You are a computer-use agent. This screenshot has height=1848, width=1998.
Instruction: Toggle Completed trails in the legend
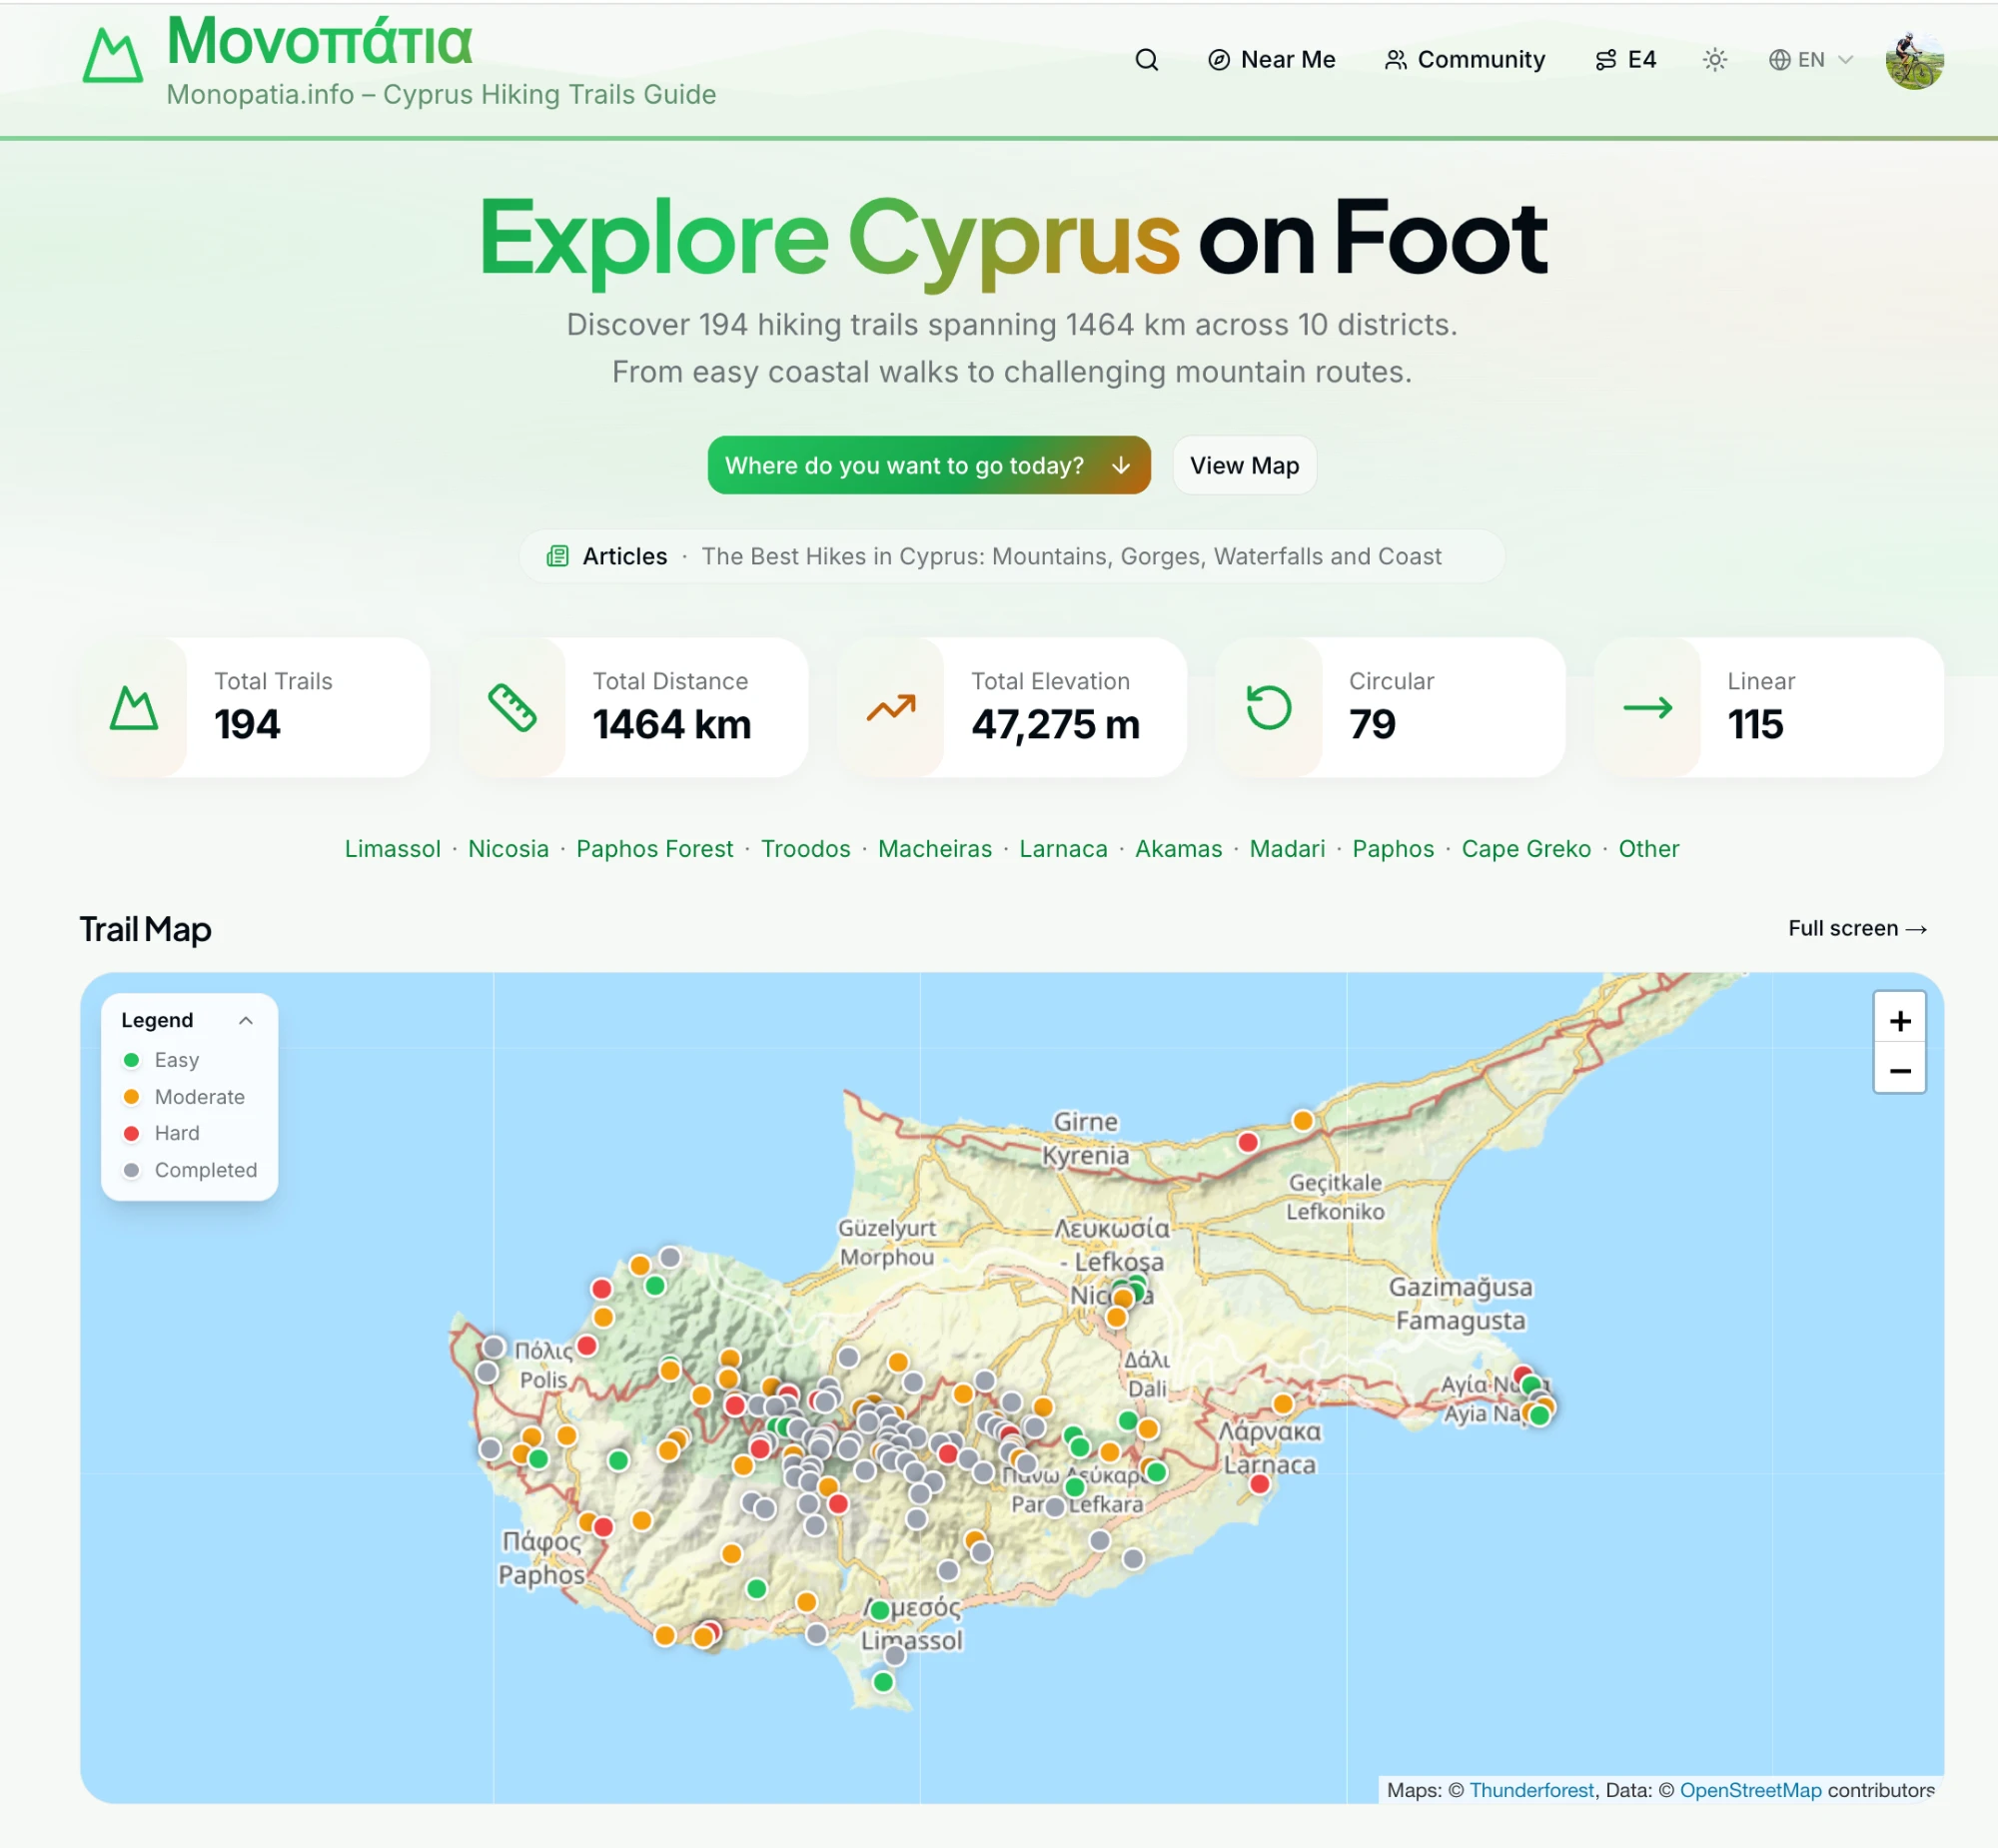(189, 1169)
